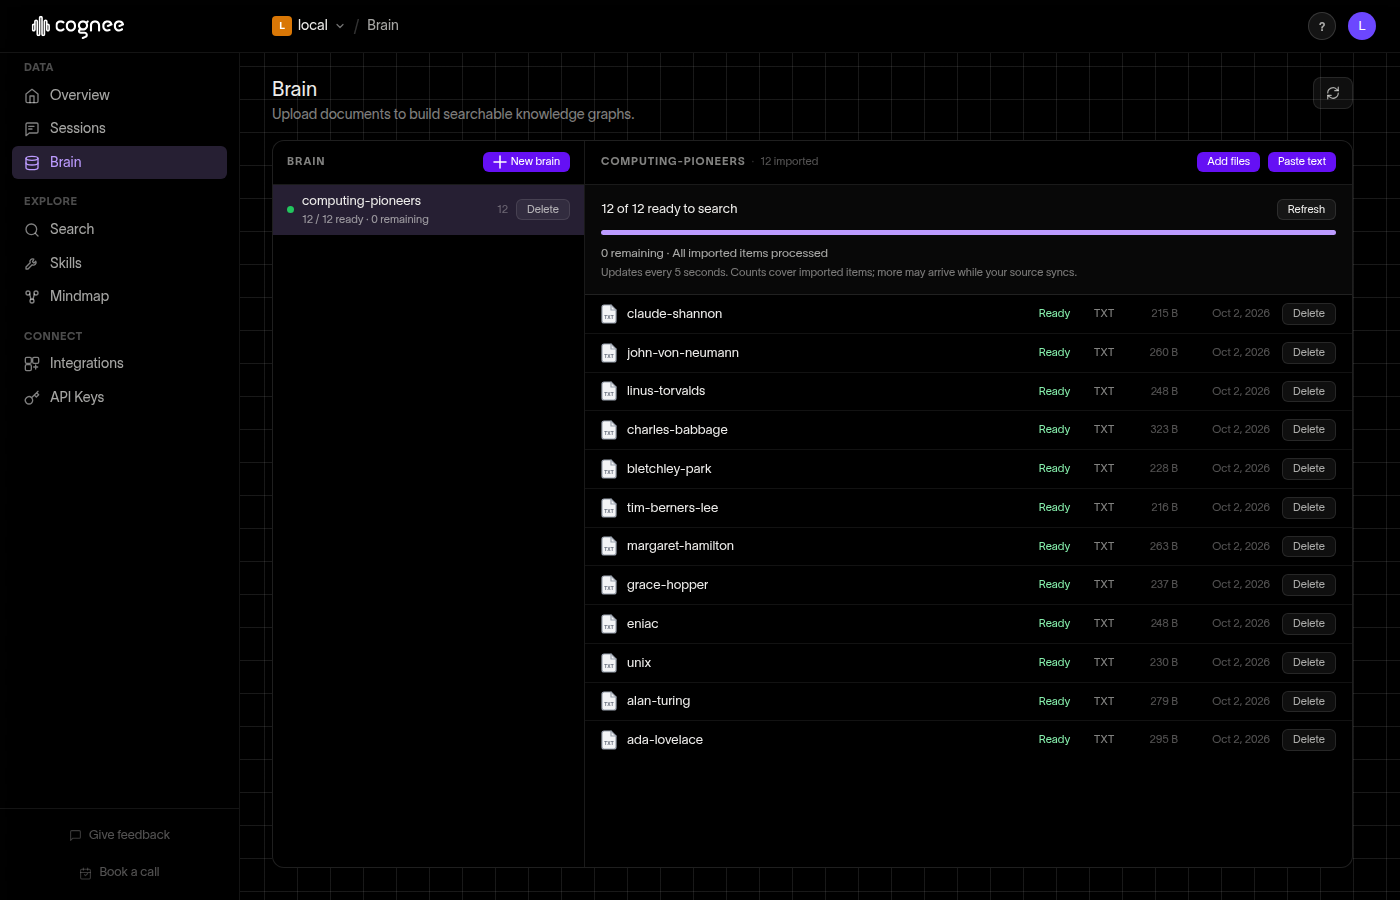Click the Brain breadcrumb in the top bar
The height and width of the screenshot is (900, 1400).
[x=383, y=26]
